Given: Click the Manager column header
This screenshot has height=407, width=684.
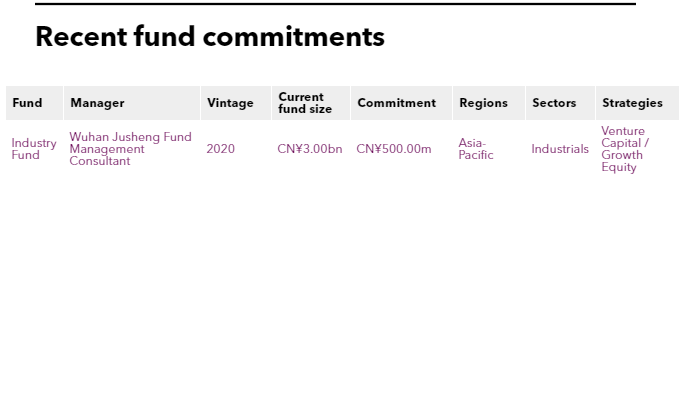Looking at the screenshot, I should [x=97, y=103].
